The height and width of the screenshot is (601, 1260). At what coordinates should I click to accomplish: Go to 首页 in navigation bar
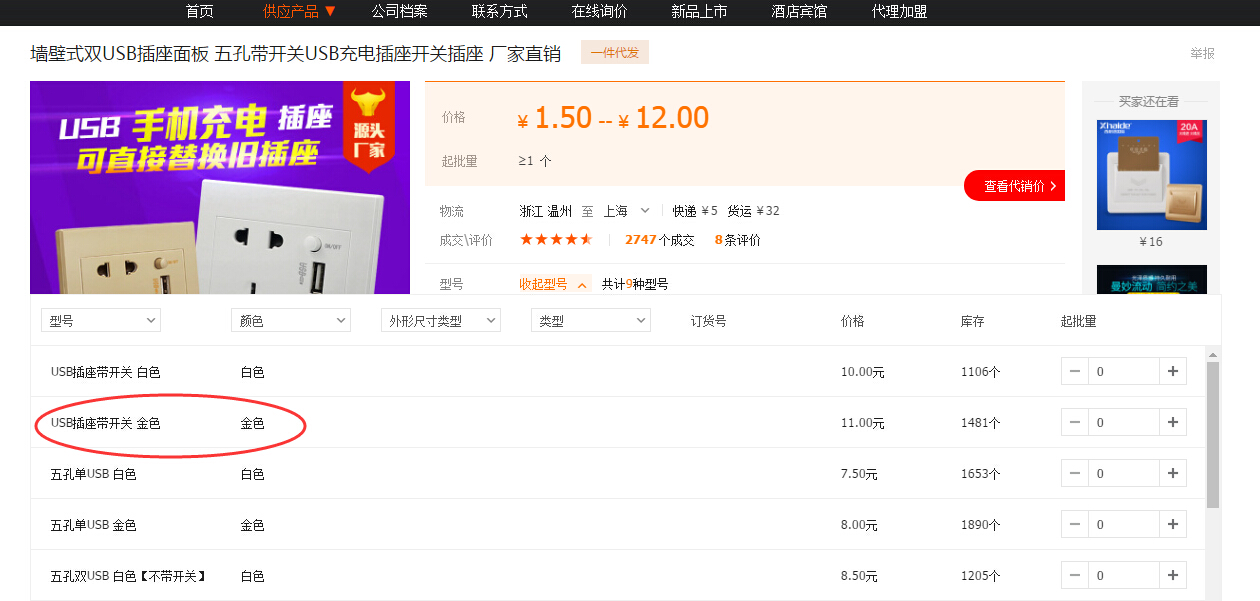200,12
